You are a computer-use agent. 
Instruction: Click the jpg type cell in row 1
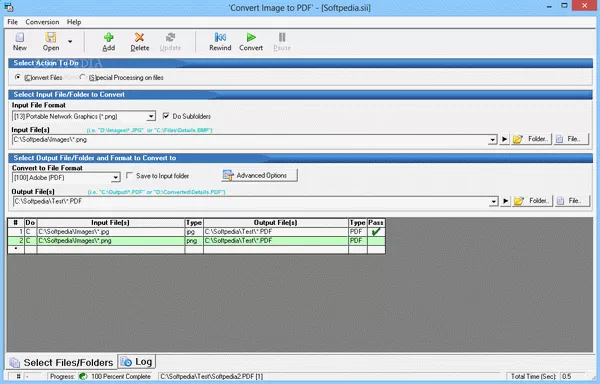(x=194, y=232)
